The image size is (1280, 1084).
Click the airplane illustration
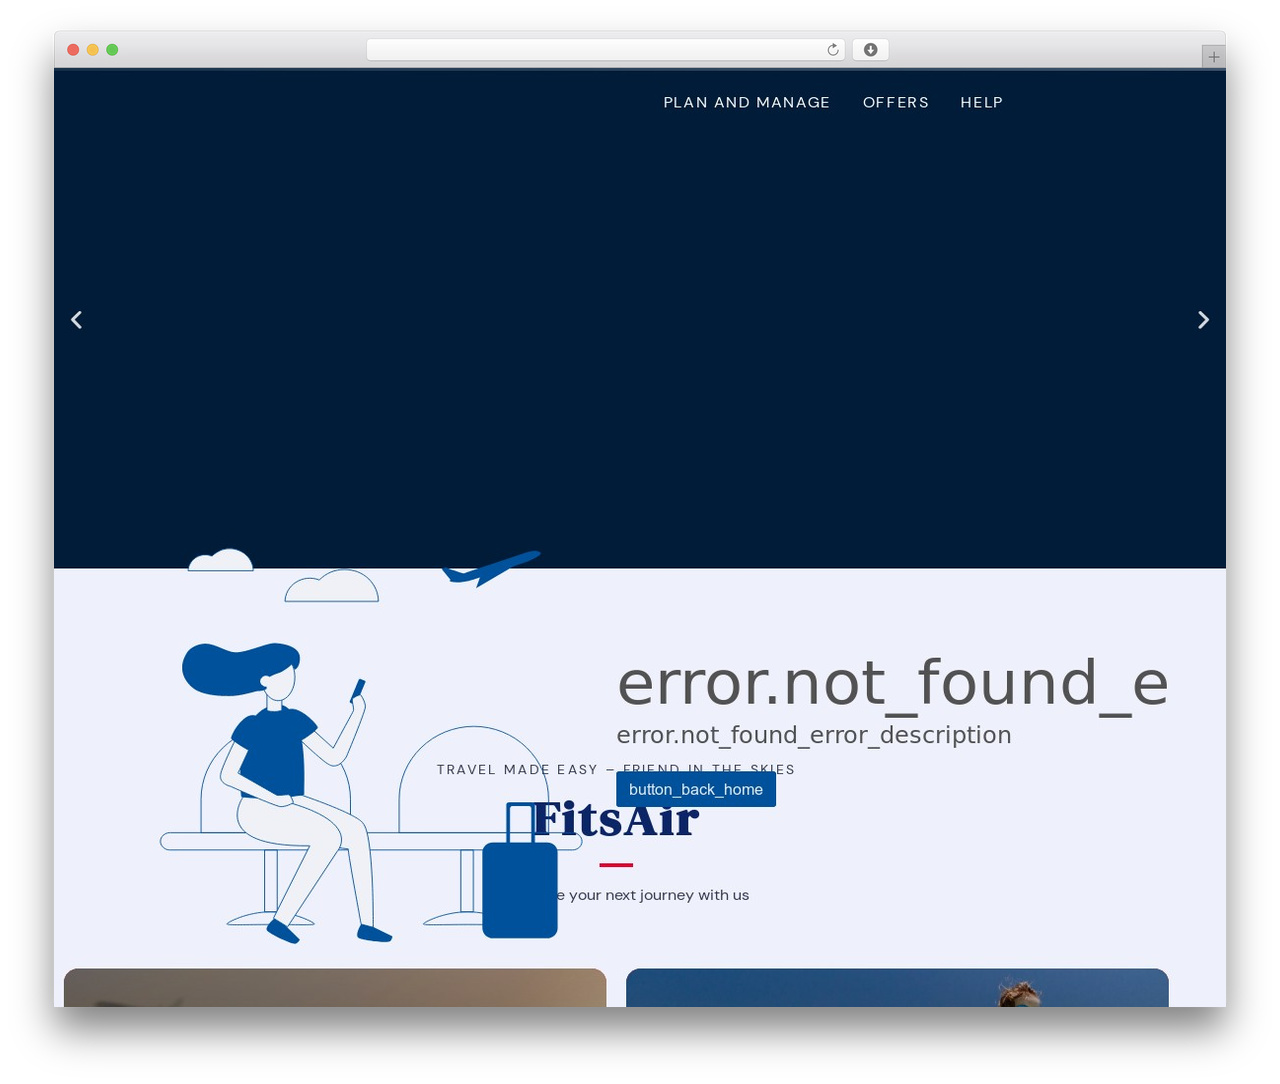(491, 568)
